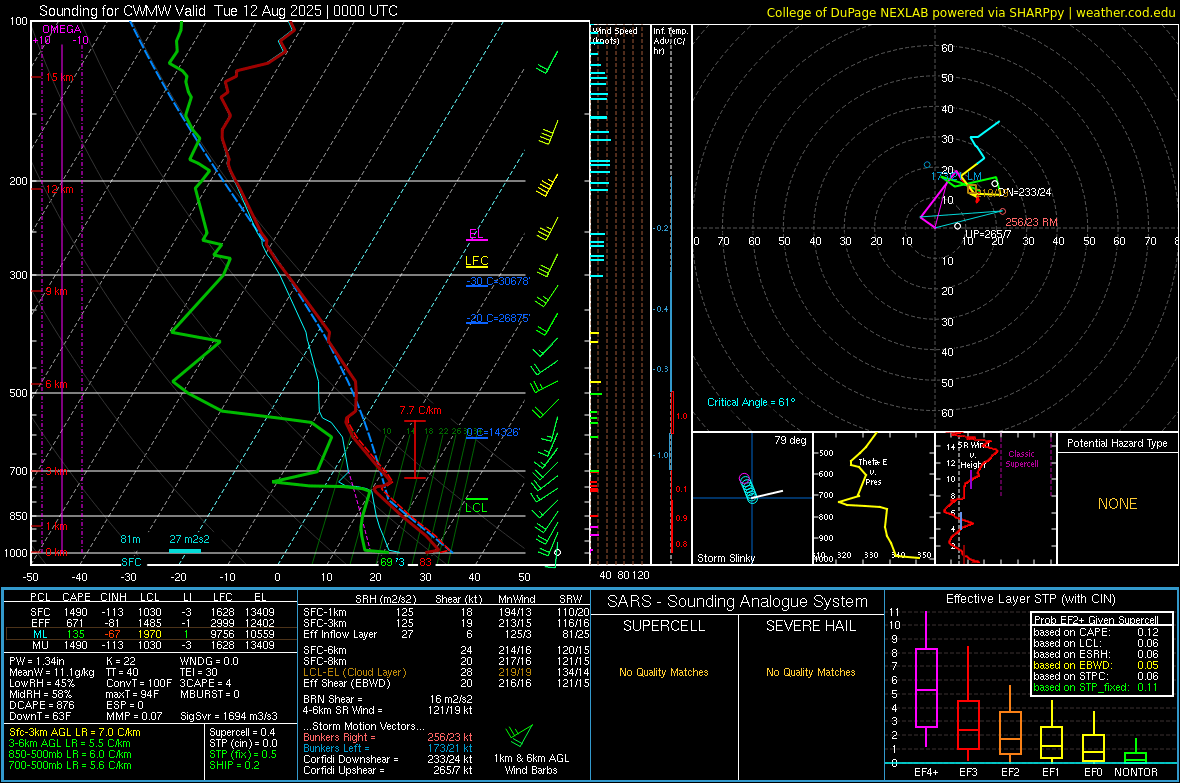Click the EL level label

476,234
